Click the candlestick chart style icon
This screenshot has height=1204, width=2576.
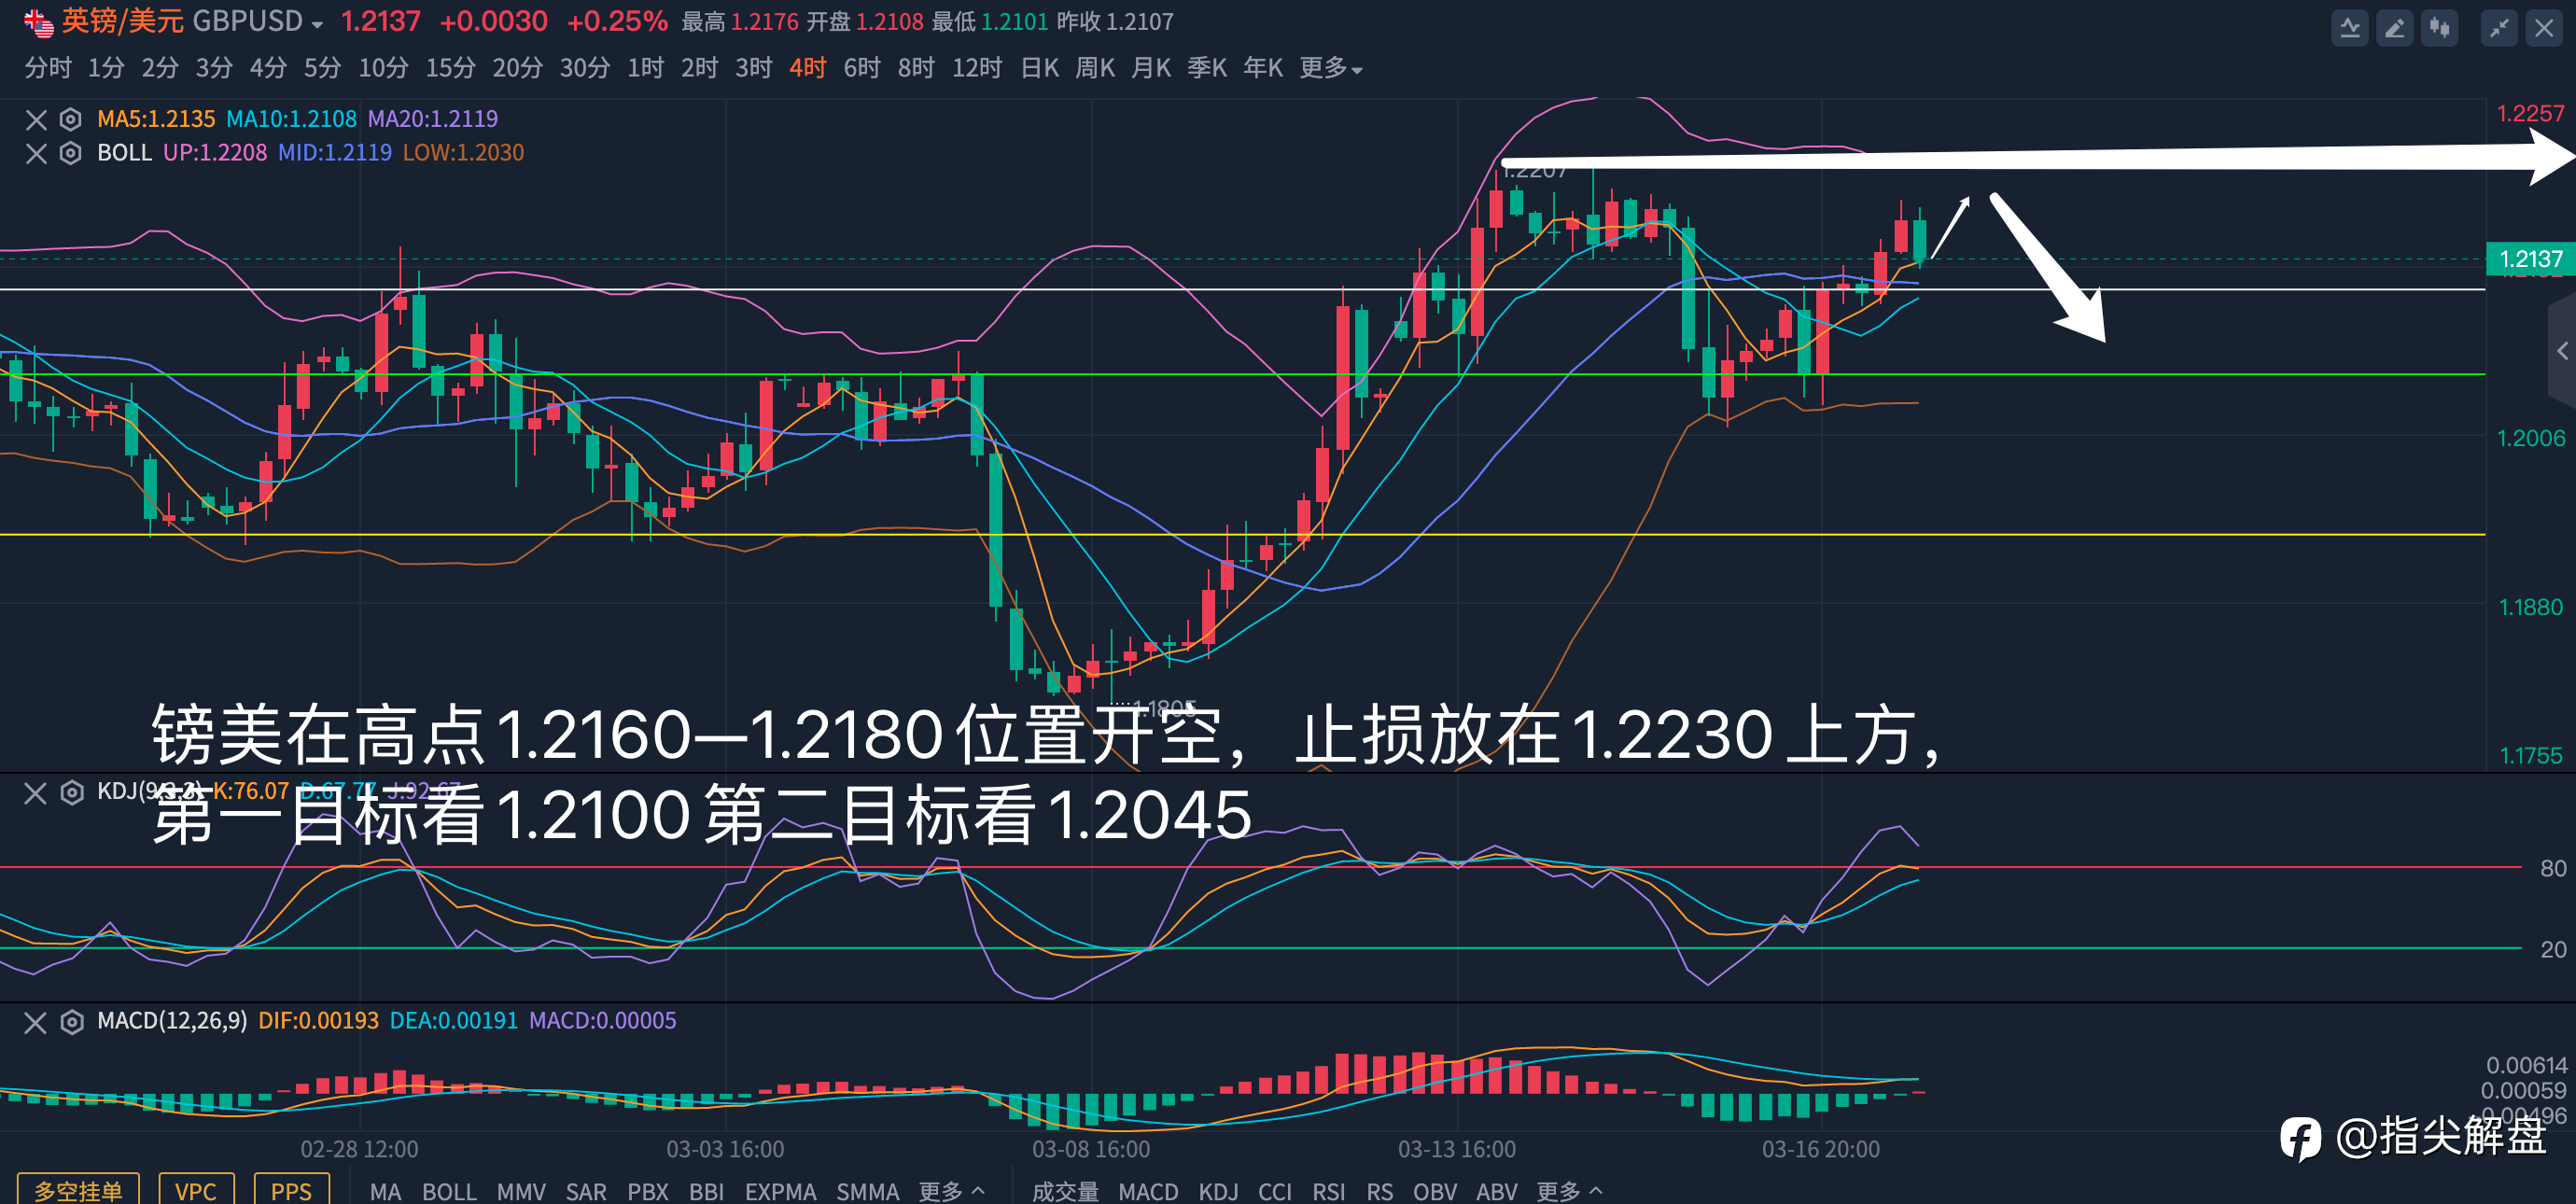pos(2440,28)
